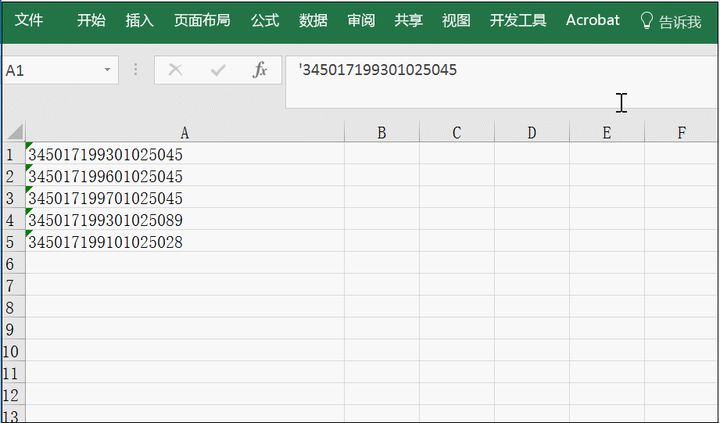Switch to the 页面布局 Page Layout tab
720x423 pixels.
[x=202, y=21]
